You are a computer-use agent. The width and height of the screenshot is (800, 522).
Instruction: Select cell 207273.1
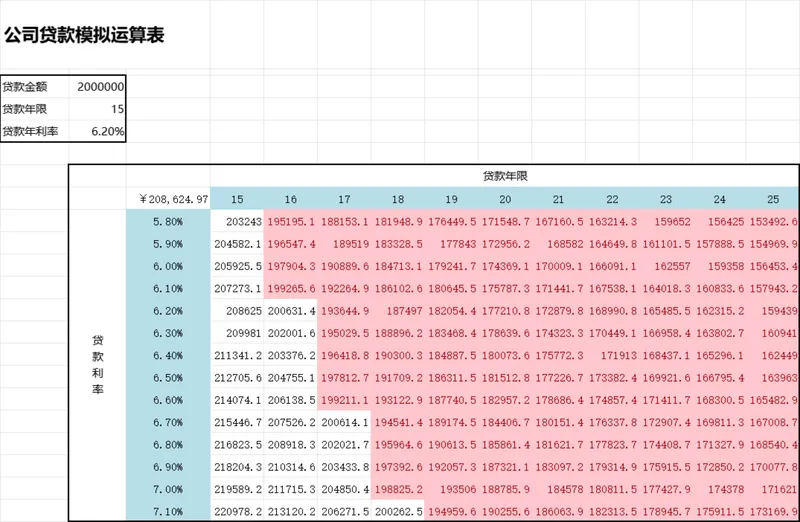[x=237, y=288]
